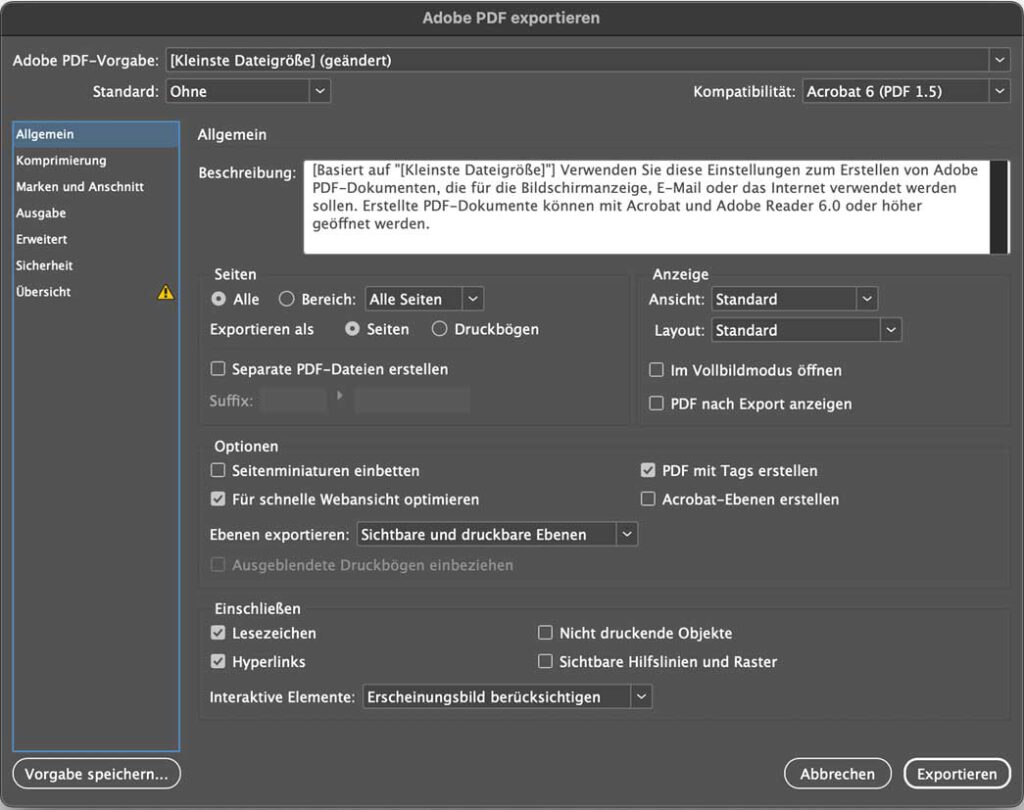This screenshot has width=1024, height=810.
Task: Choose export as Druckbögen radio button
Action: [440, 329]
